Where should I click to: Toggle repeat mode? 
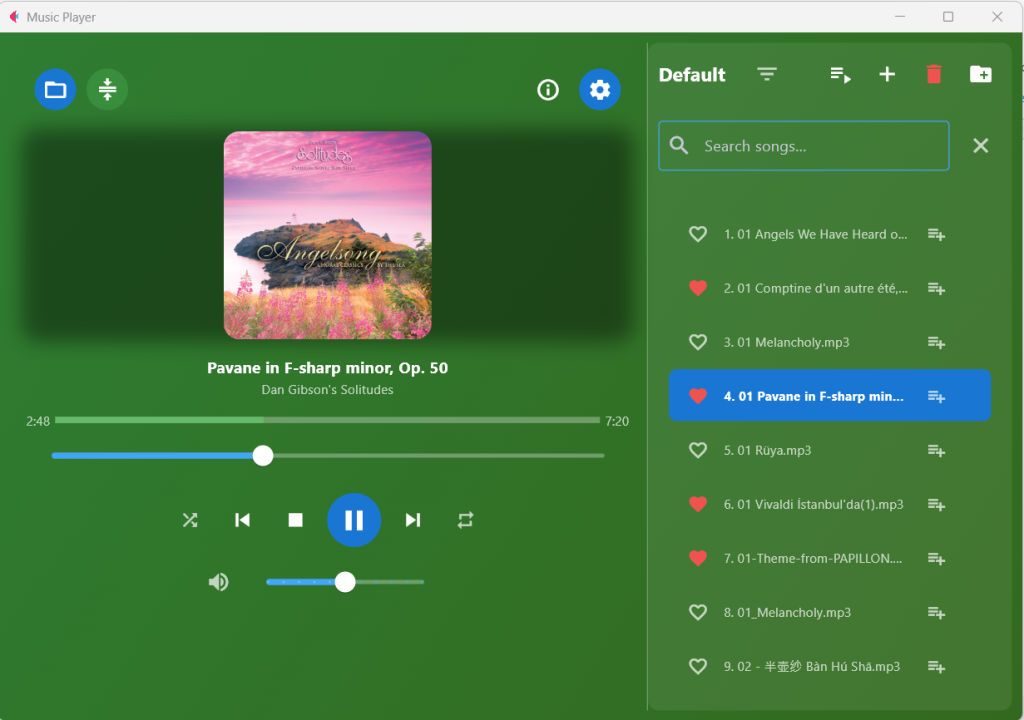coord(466,520)
